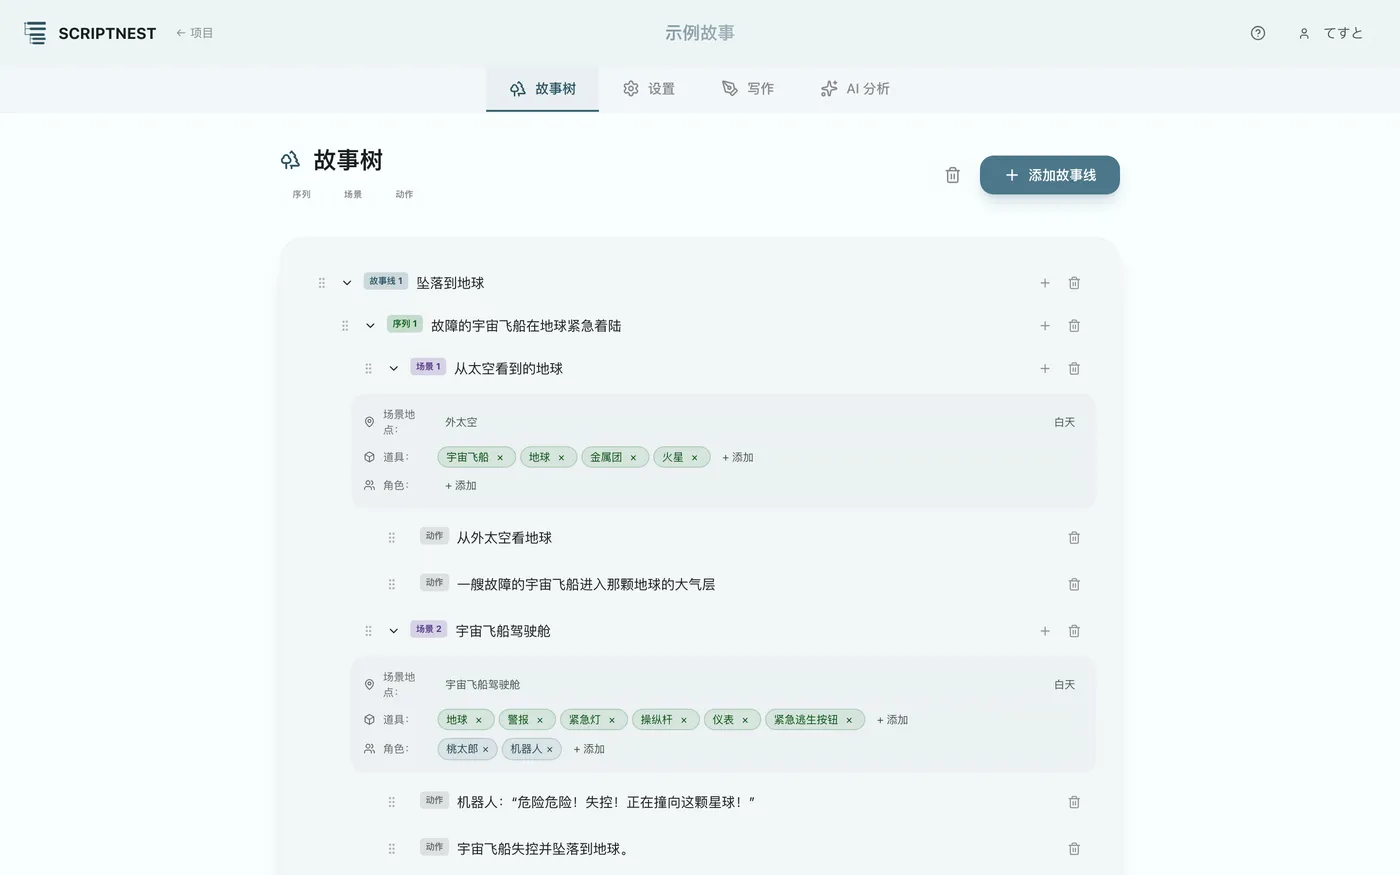Add a prop to 外太空 scene
Image resolution: width=1400 pixels, height=875 pixels.
738,457
